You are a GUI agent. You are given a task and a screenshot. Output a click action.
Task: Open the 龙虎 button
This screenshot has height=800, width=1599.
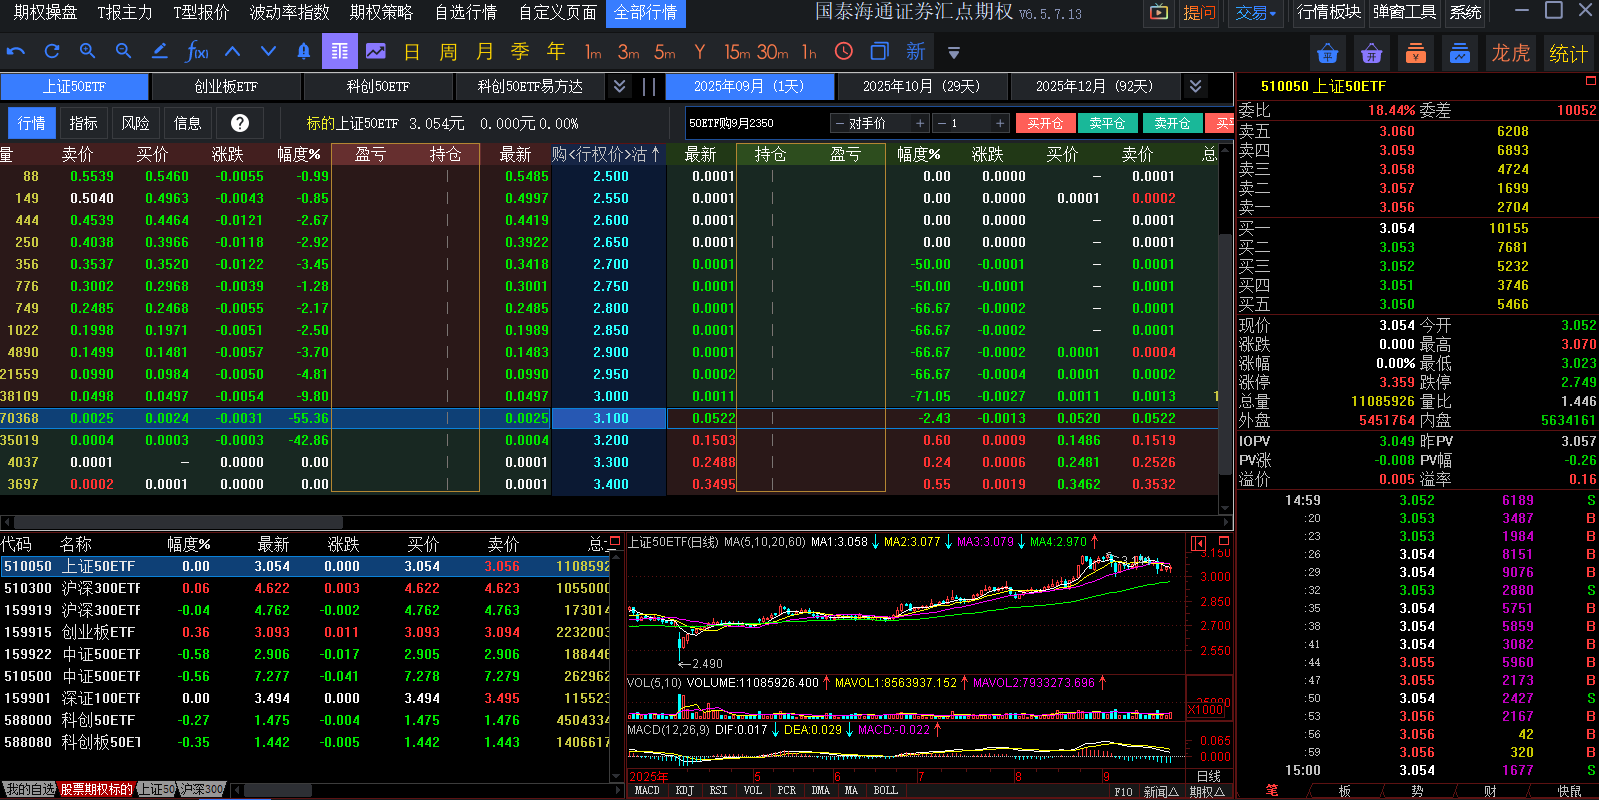(1510, 53)
